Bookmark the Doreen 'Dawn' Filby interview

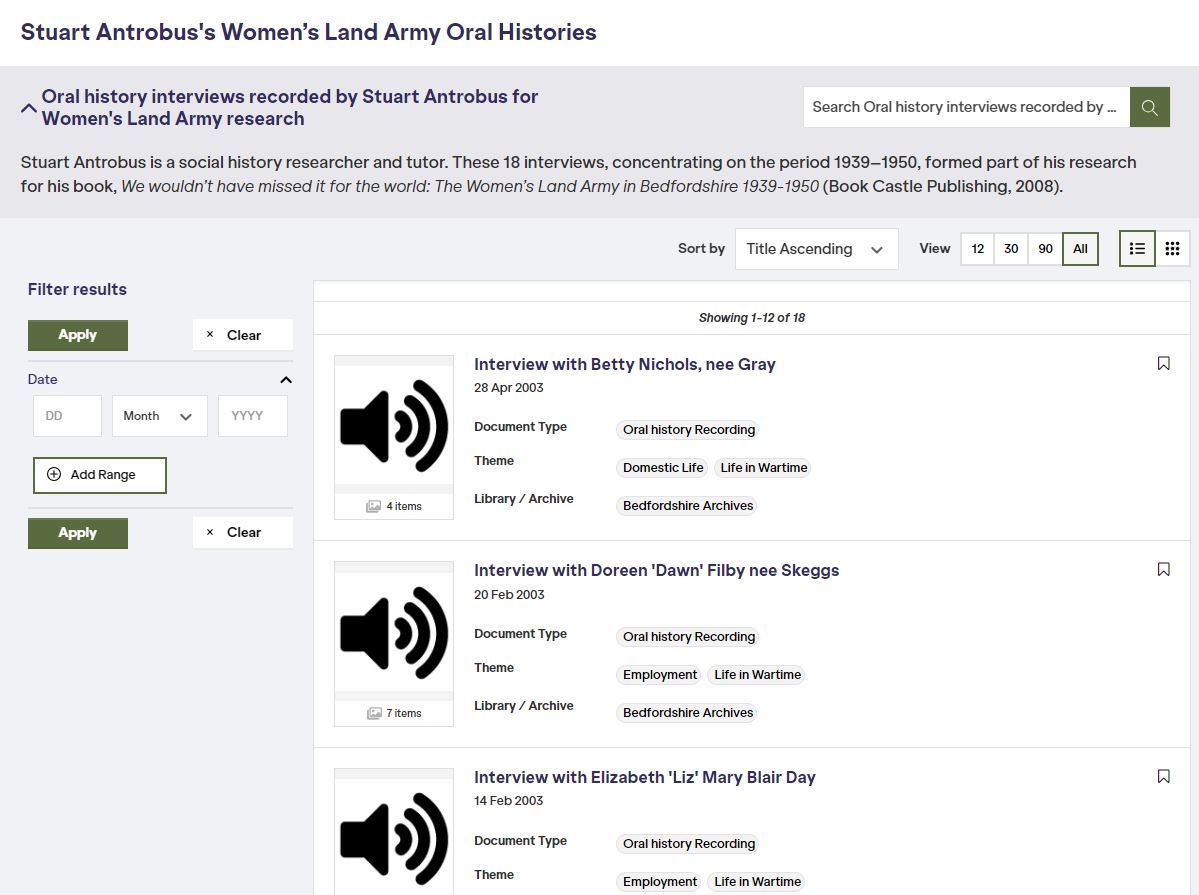pyautogui.click(x=1163, y=569)
